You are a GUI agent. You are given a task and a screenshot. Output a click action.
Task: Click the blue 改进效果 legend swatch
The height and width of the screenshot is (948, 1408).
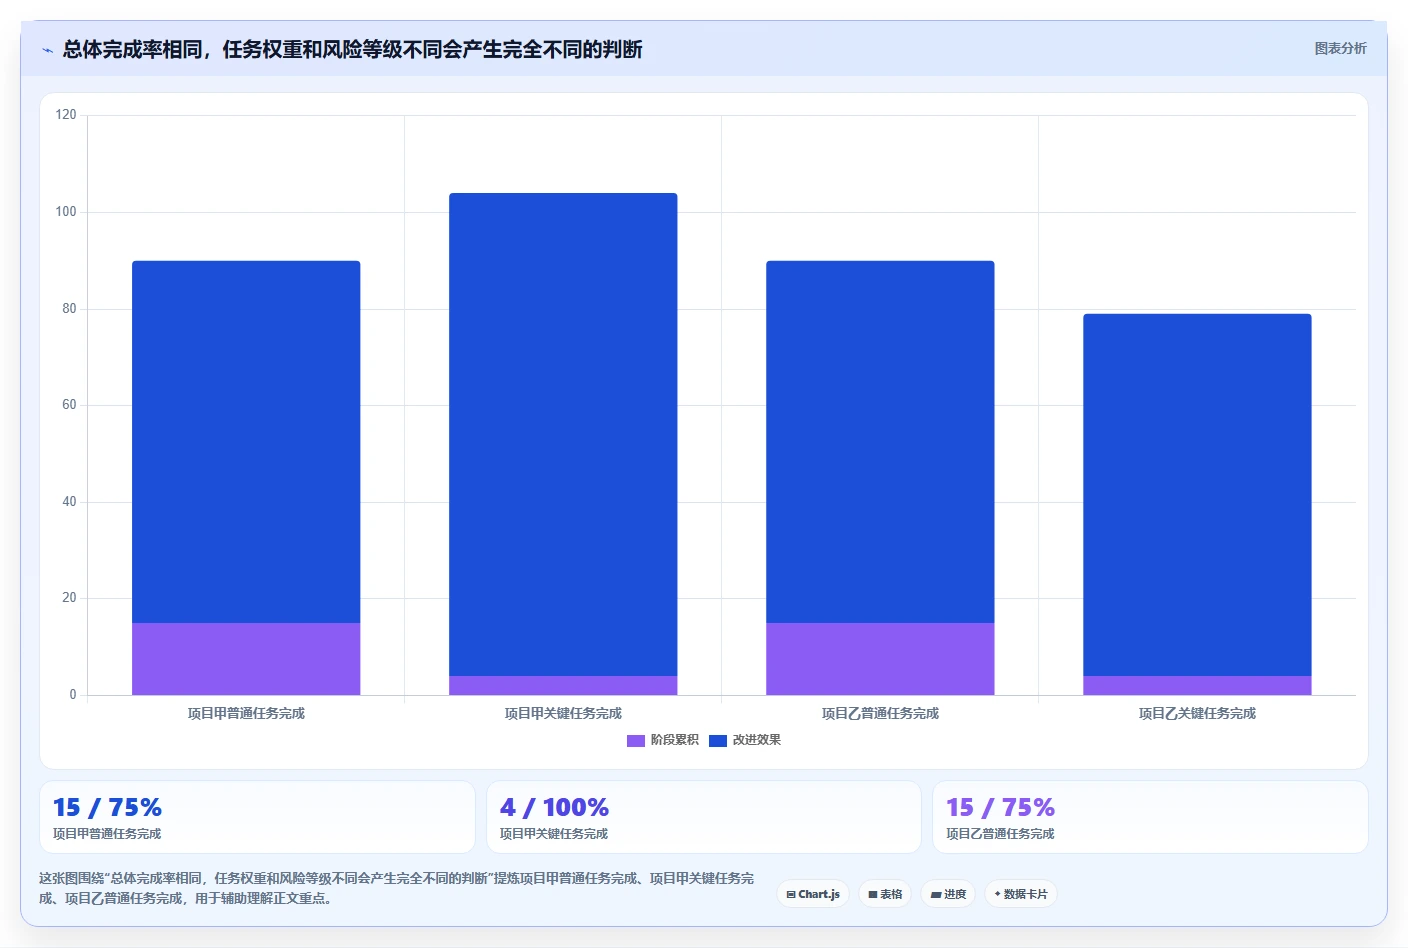point(718,741)
